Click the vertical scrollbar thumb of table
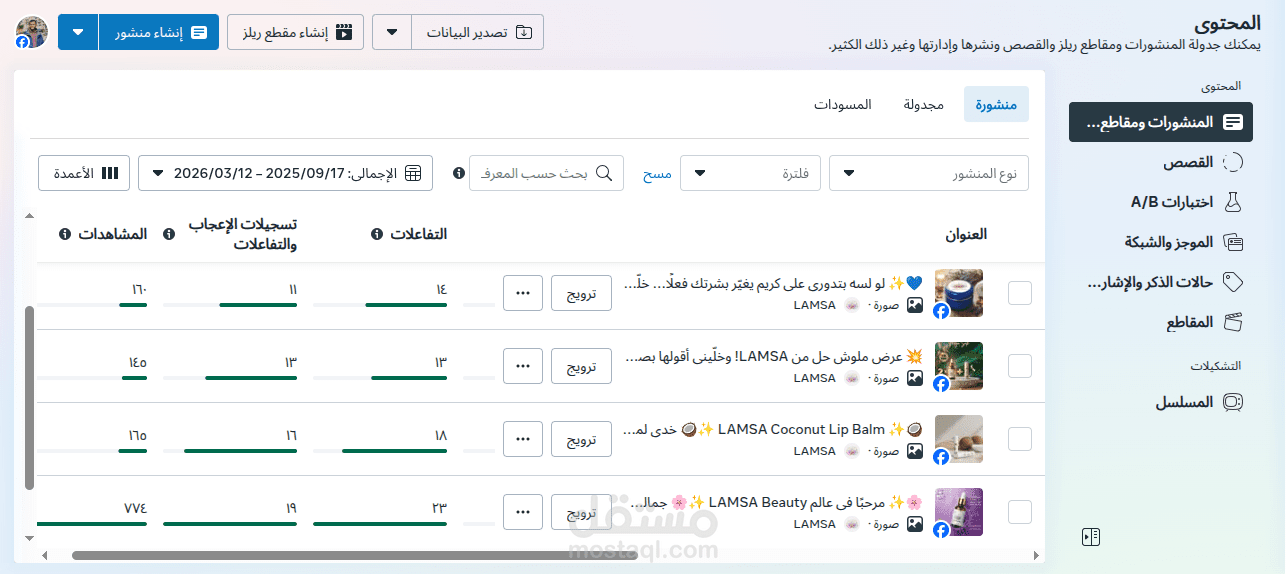Screen dimensions: 1287x574 [x=29, y=398]
